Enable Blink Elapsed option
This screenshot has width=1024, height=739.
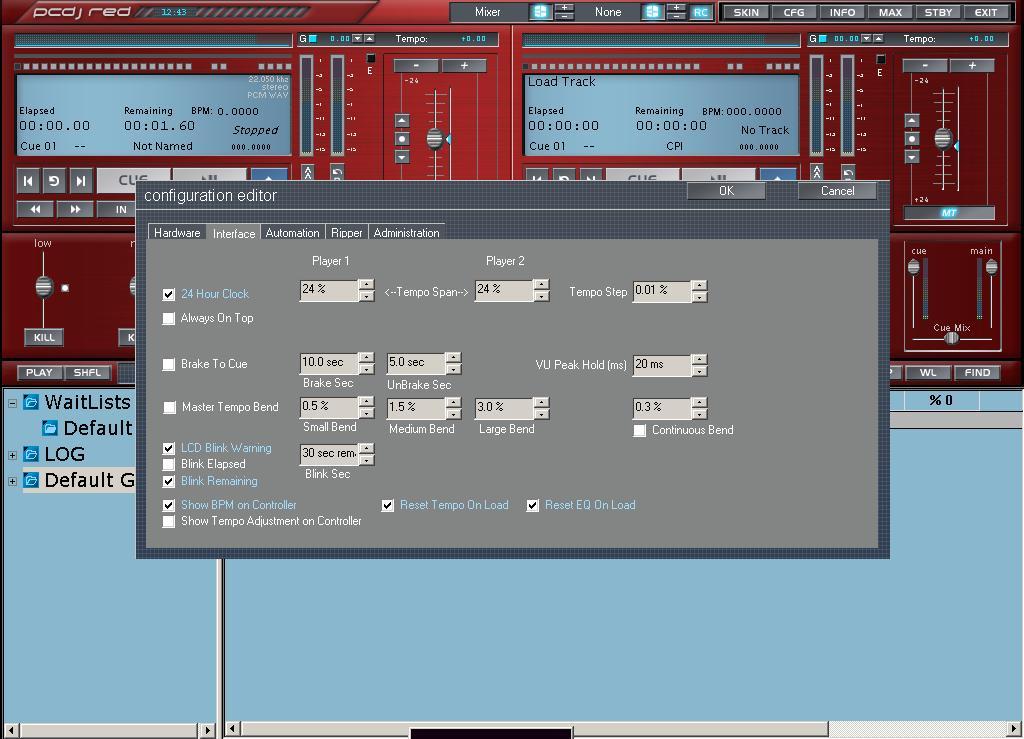pos(168,464)
